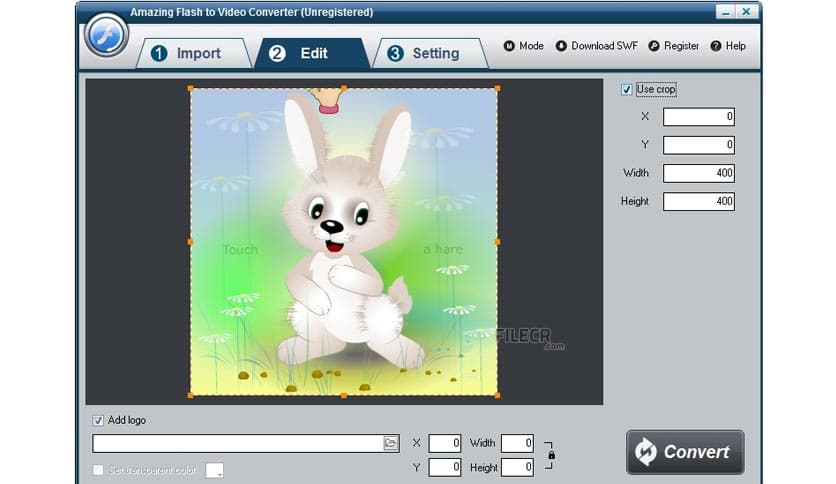
Task: Click the top-left crop handle
Action: coord(190,88)
